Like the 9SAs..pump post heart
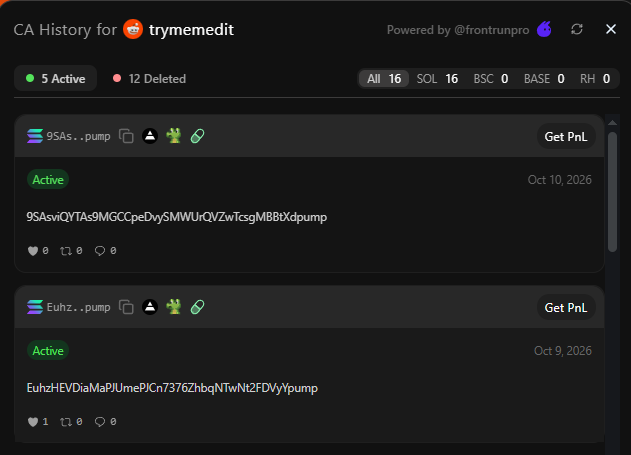Viewport: 631px width, 455px height. click(33, 251)
